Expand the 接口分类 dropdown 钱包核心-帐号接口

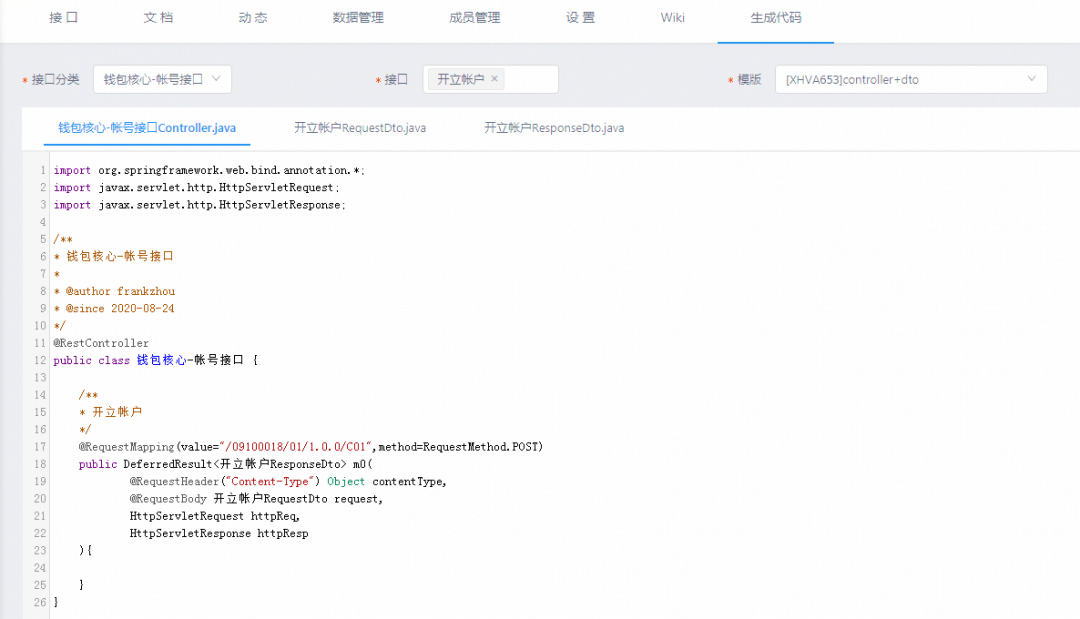pyautogui.click(x=162, y=79)
